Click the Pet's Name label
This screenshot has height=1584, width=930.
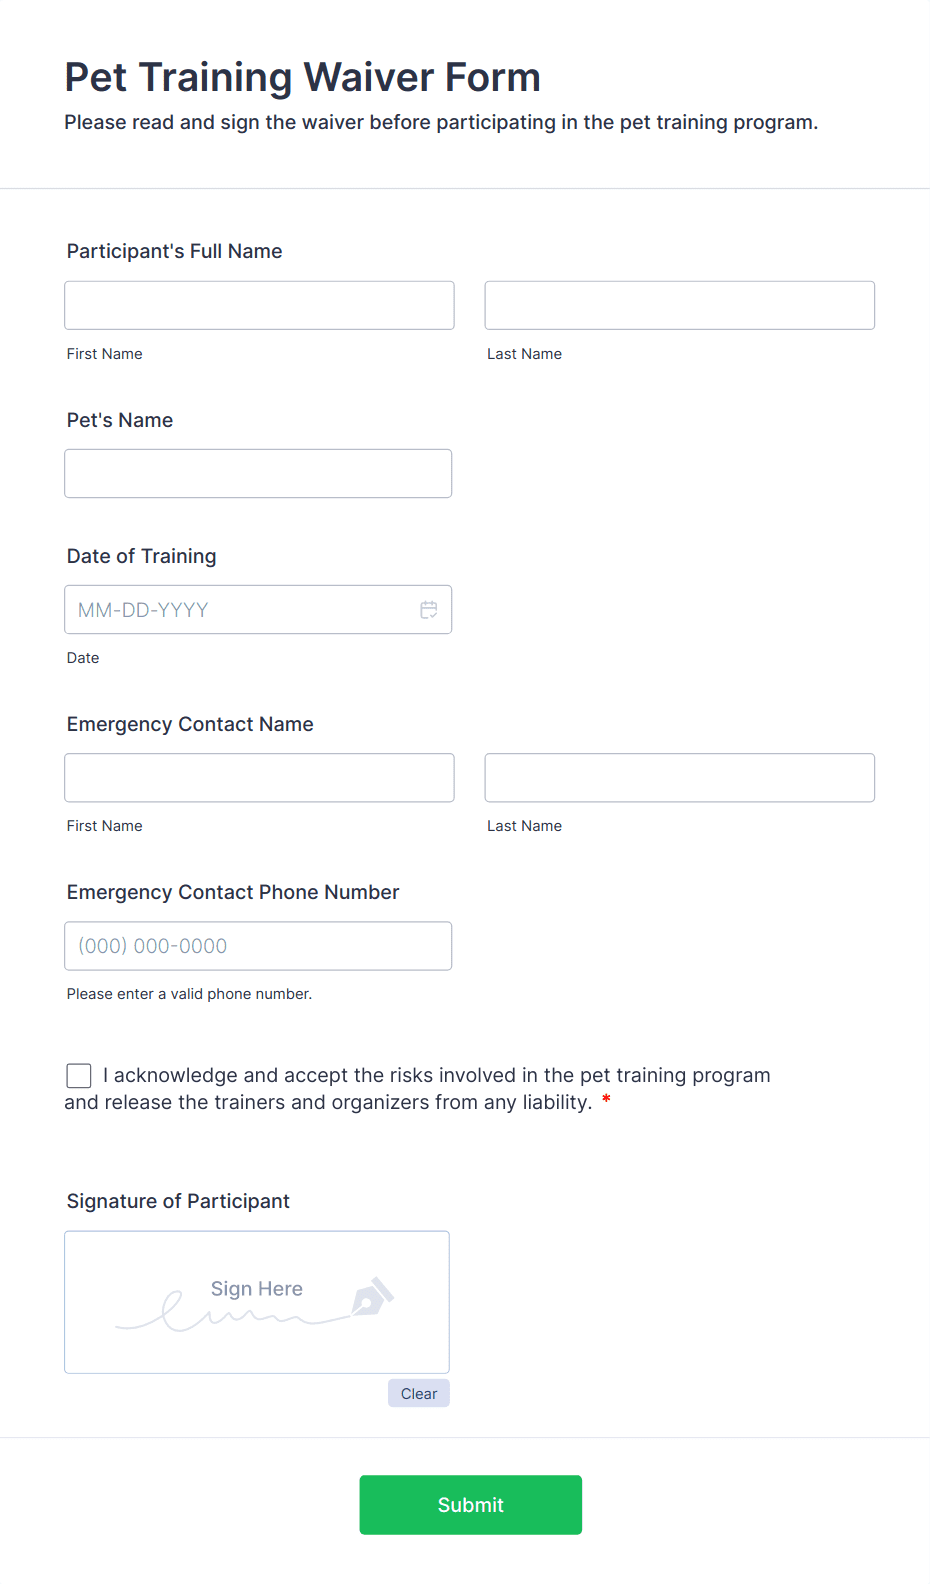pyautogui.click(x=120, y=420)
